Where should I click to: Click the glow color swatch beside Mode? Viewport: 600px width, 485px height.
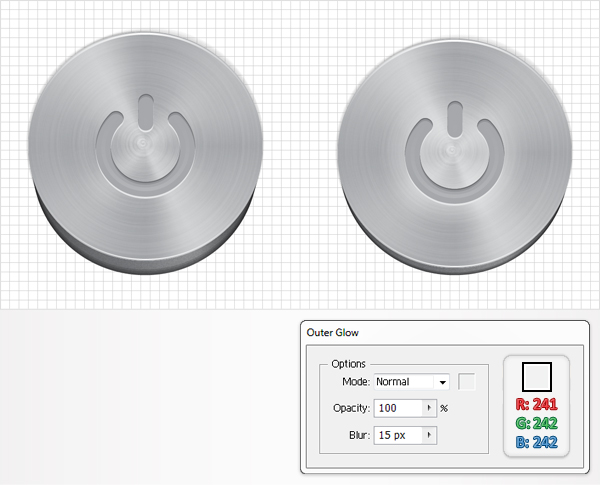click(x=466, y=382)
